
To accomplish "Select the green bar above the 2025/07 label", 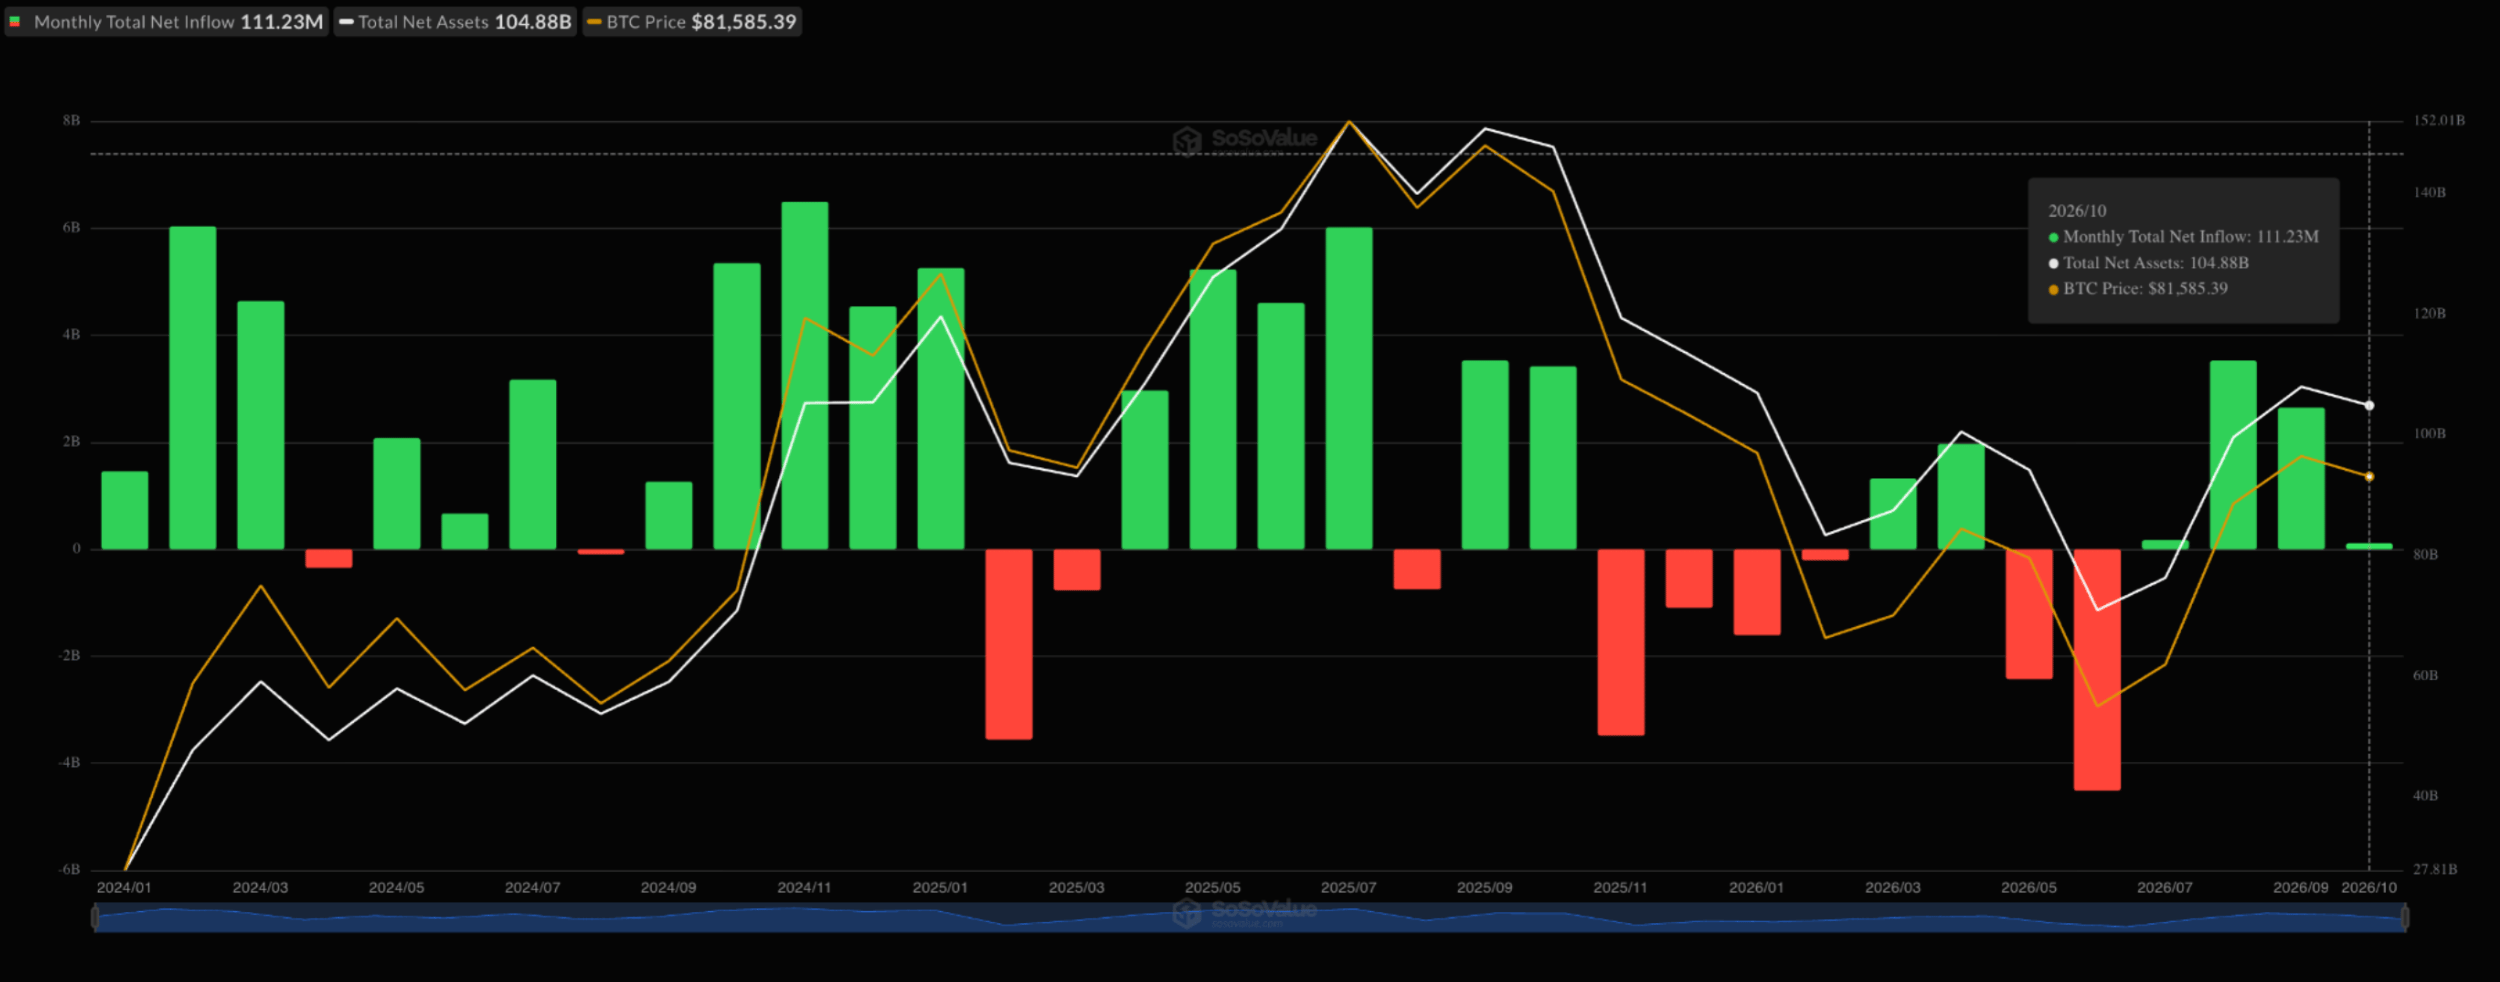I will 1349,388.
